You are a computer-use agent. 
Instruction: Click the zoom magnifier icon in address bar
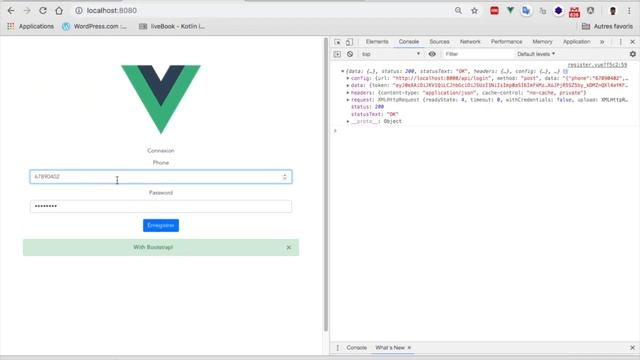point(458,11)
